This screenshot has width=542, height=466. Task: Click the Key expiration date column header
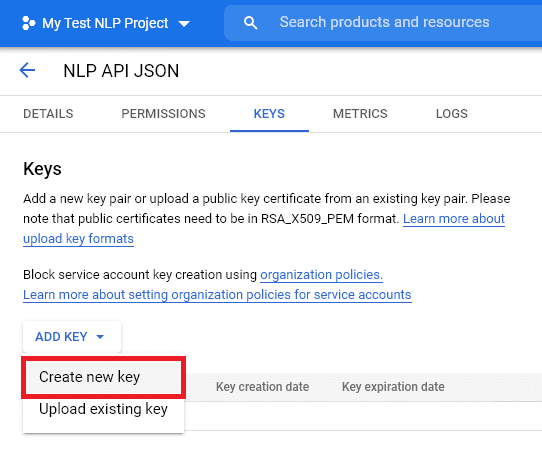(x=393, y=386)
